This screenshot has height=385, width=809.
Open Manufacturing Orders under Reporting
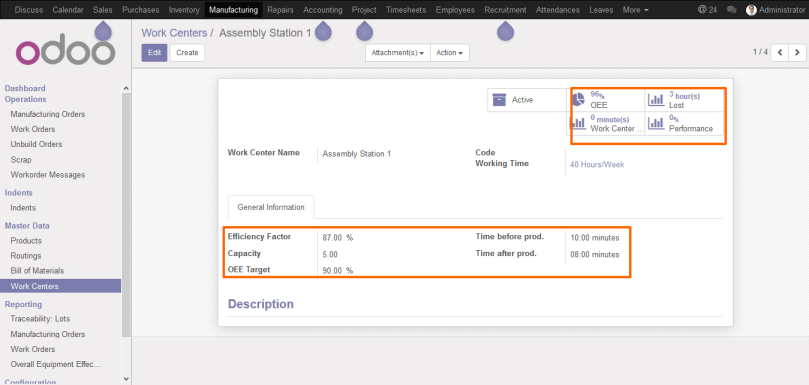[x=48, y=334]
